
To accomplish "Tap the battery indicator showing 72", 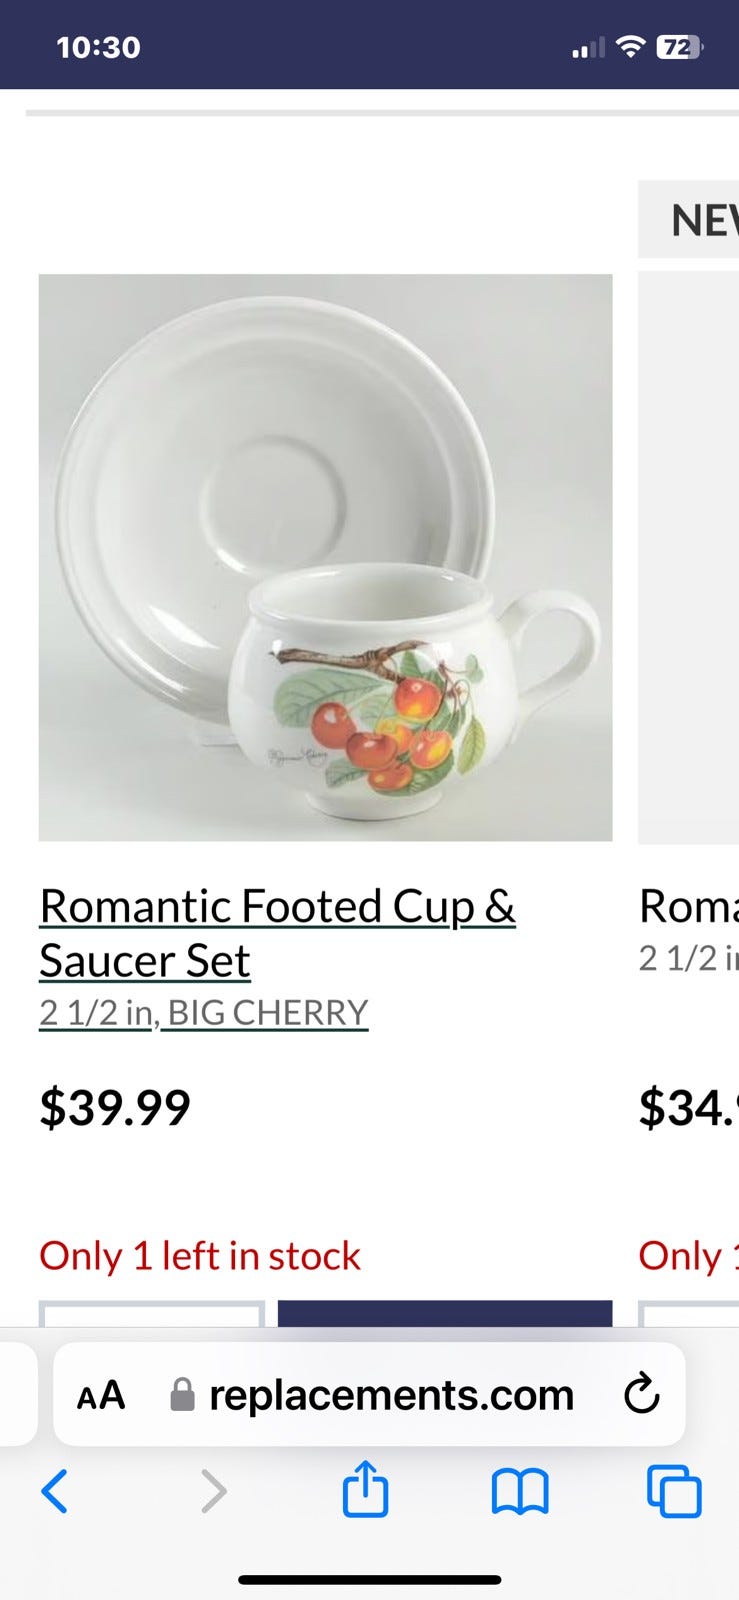I will coord(680,47).
